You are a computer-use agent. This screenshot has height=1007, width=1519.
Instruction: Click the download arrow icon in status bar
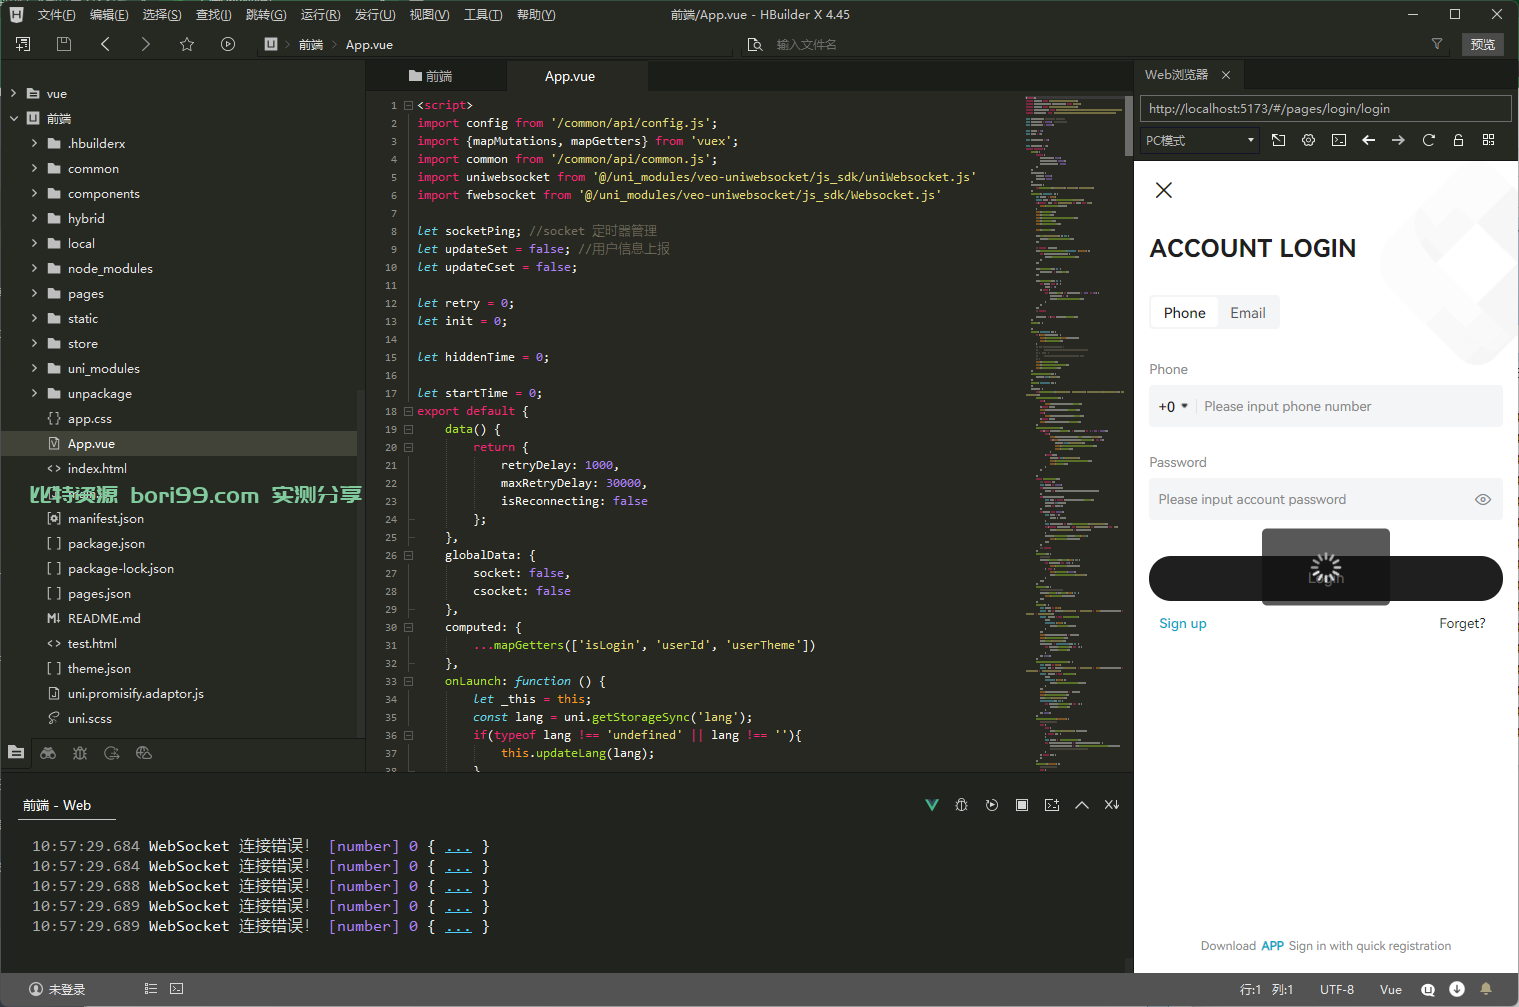tap(1457, 989)
